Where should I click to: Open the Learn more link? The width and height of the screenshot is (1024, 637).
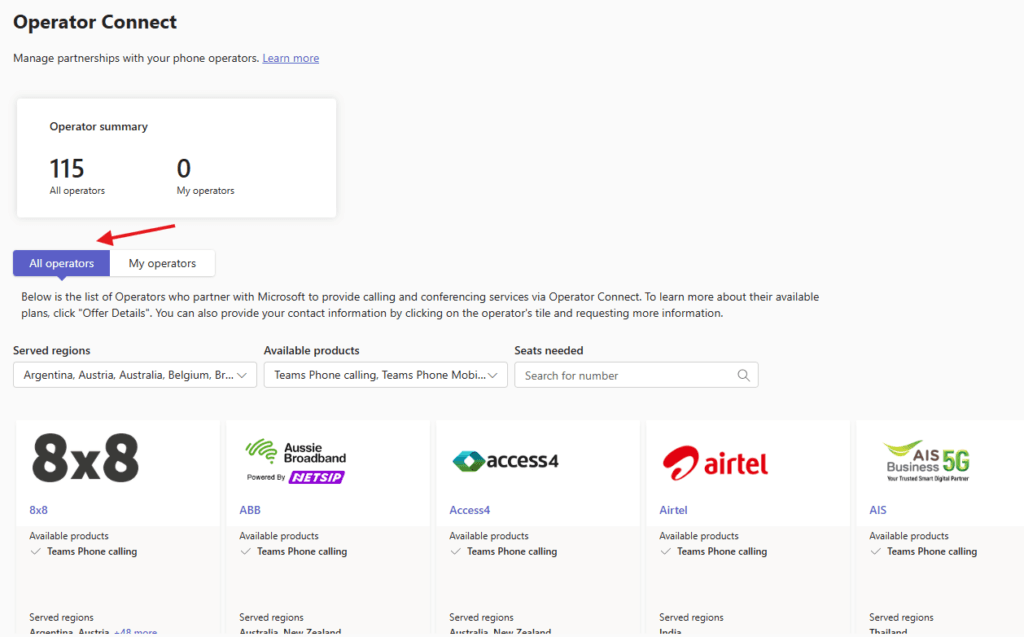290,58
